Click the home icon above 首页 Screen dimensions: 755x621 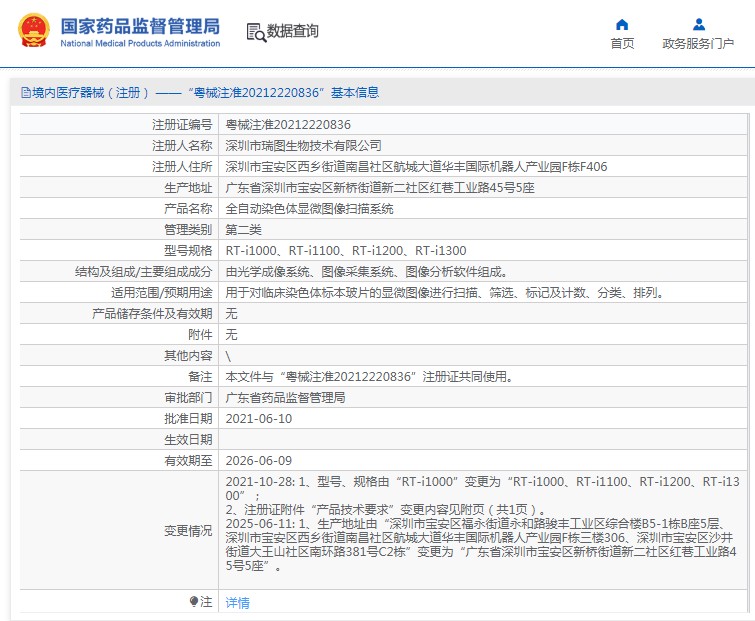pos(622,25)
